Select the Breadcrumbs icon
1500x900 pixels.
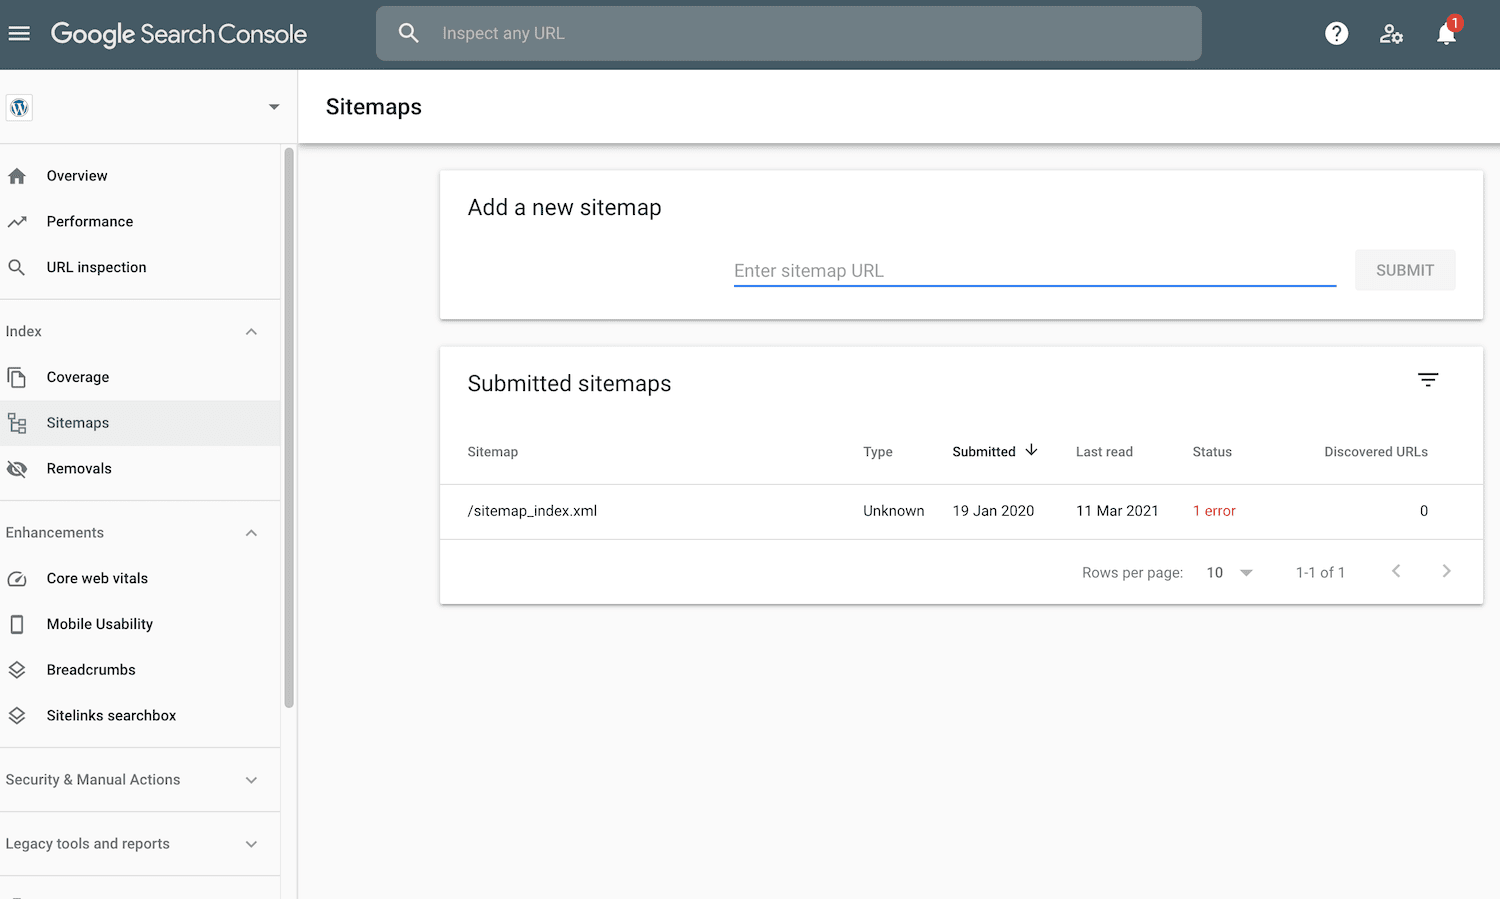click(17, 670)
